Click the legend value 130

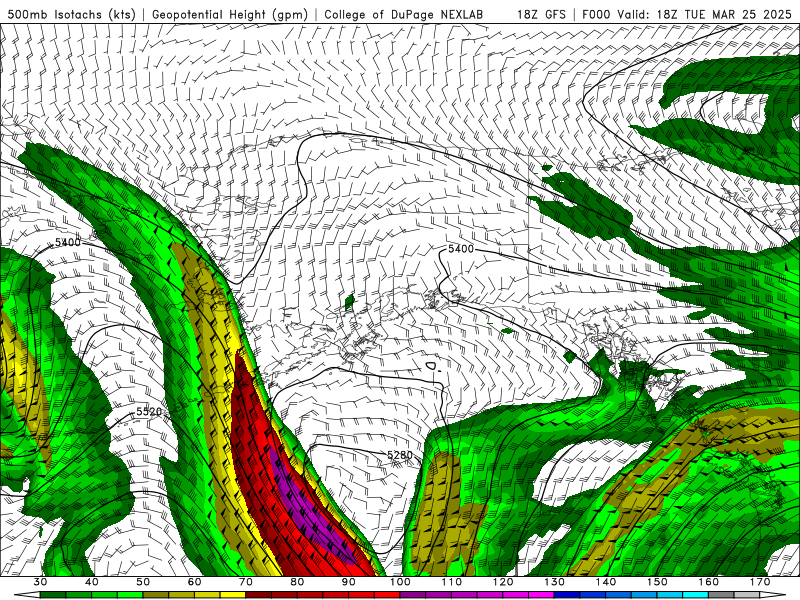tap(554, 582)
